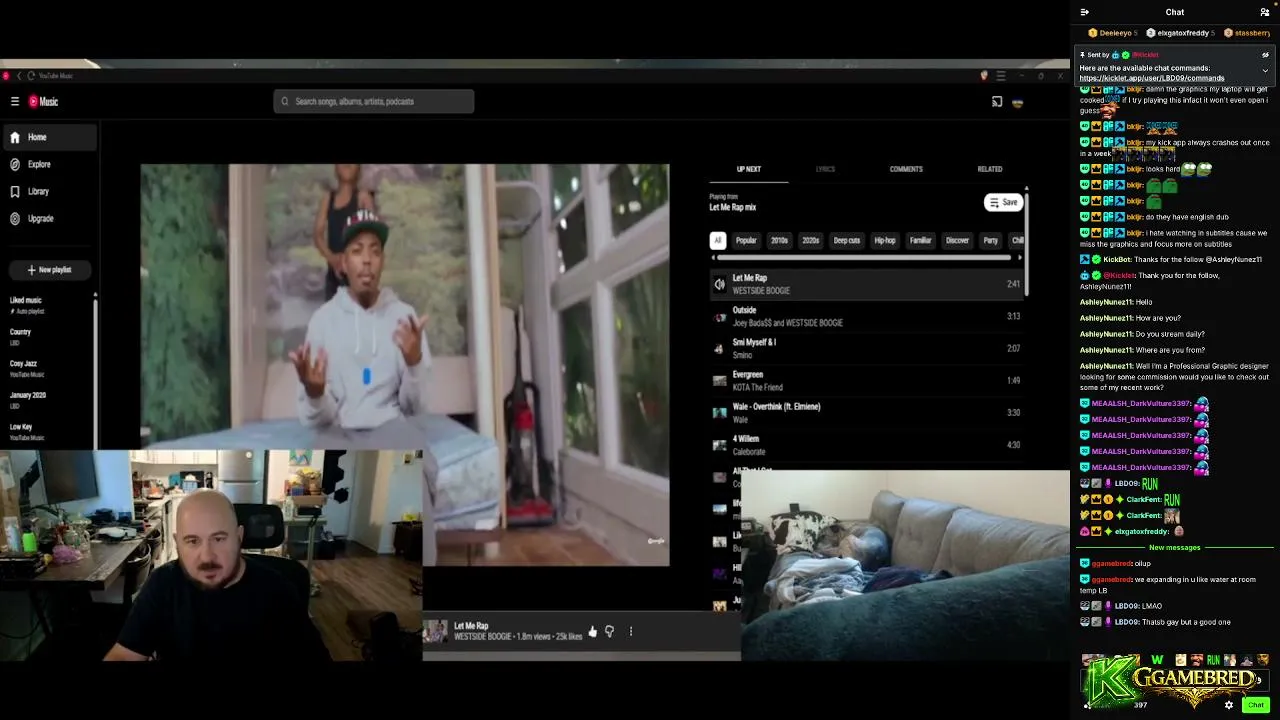The image size is (1280, 720).
Task: Click the New messages chat divider
Action: click(1175, 548)
